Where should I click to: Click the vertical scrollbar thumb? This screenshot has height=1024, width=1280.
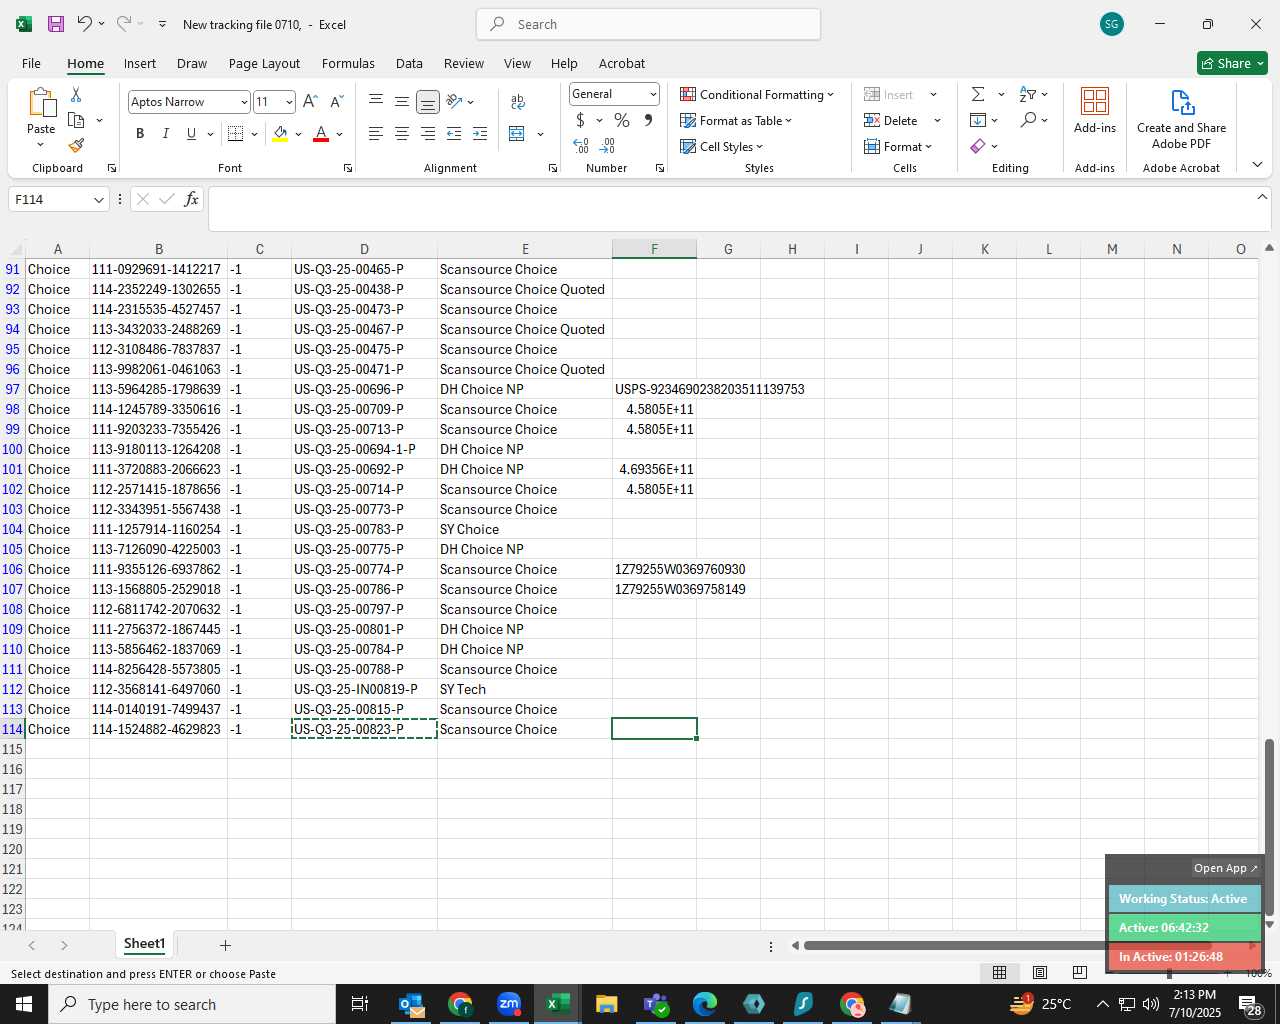1269,826
